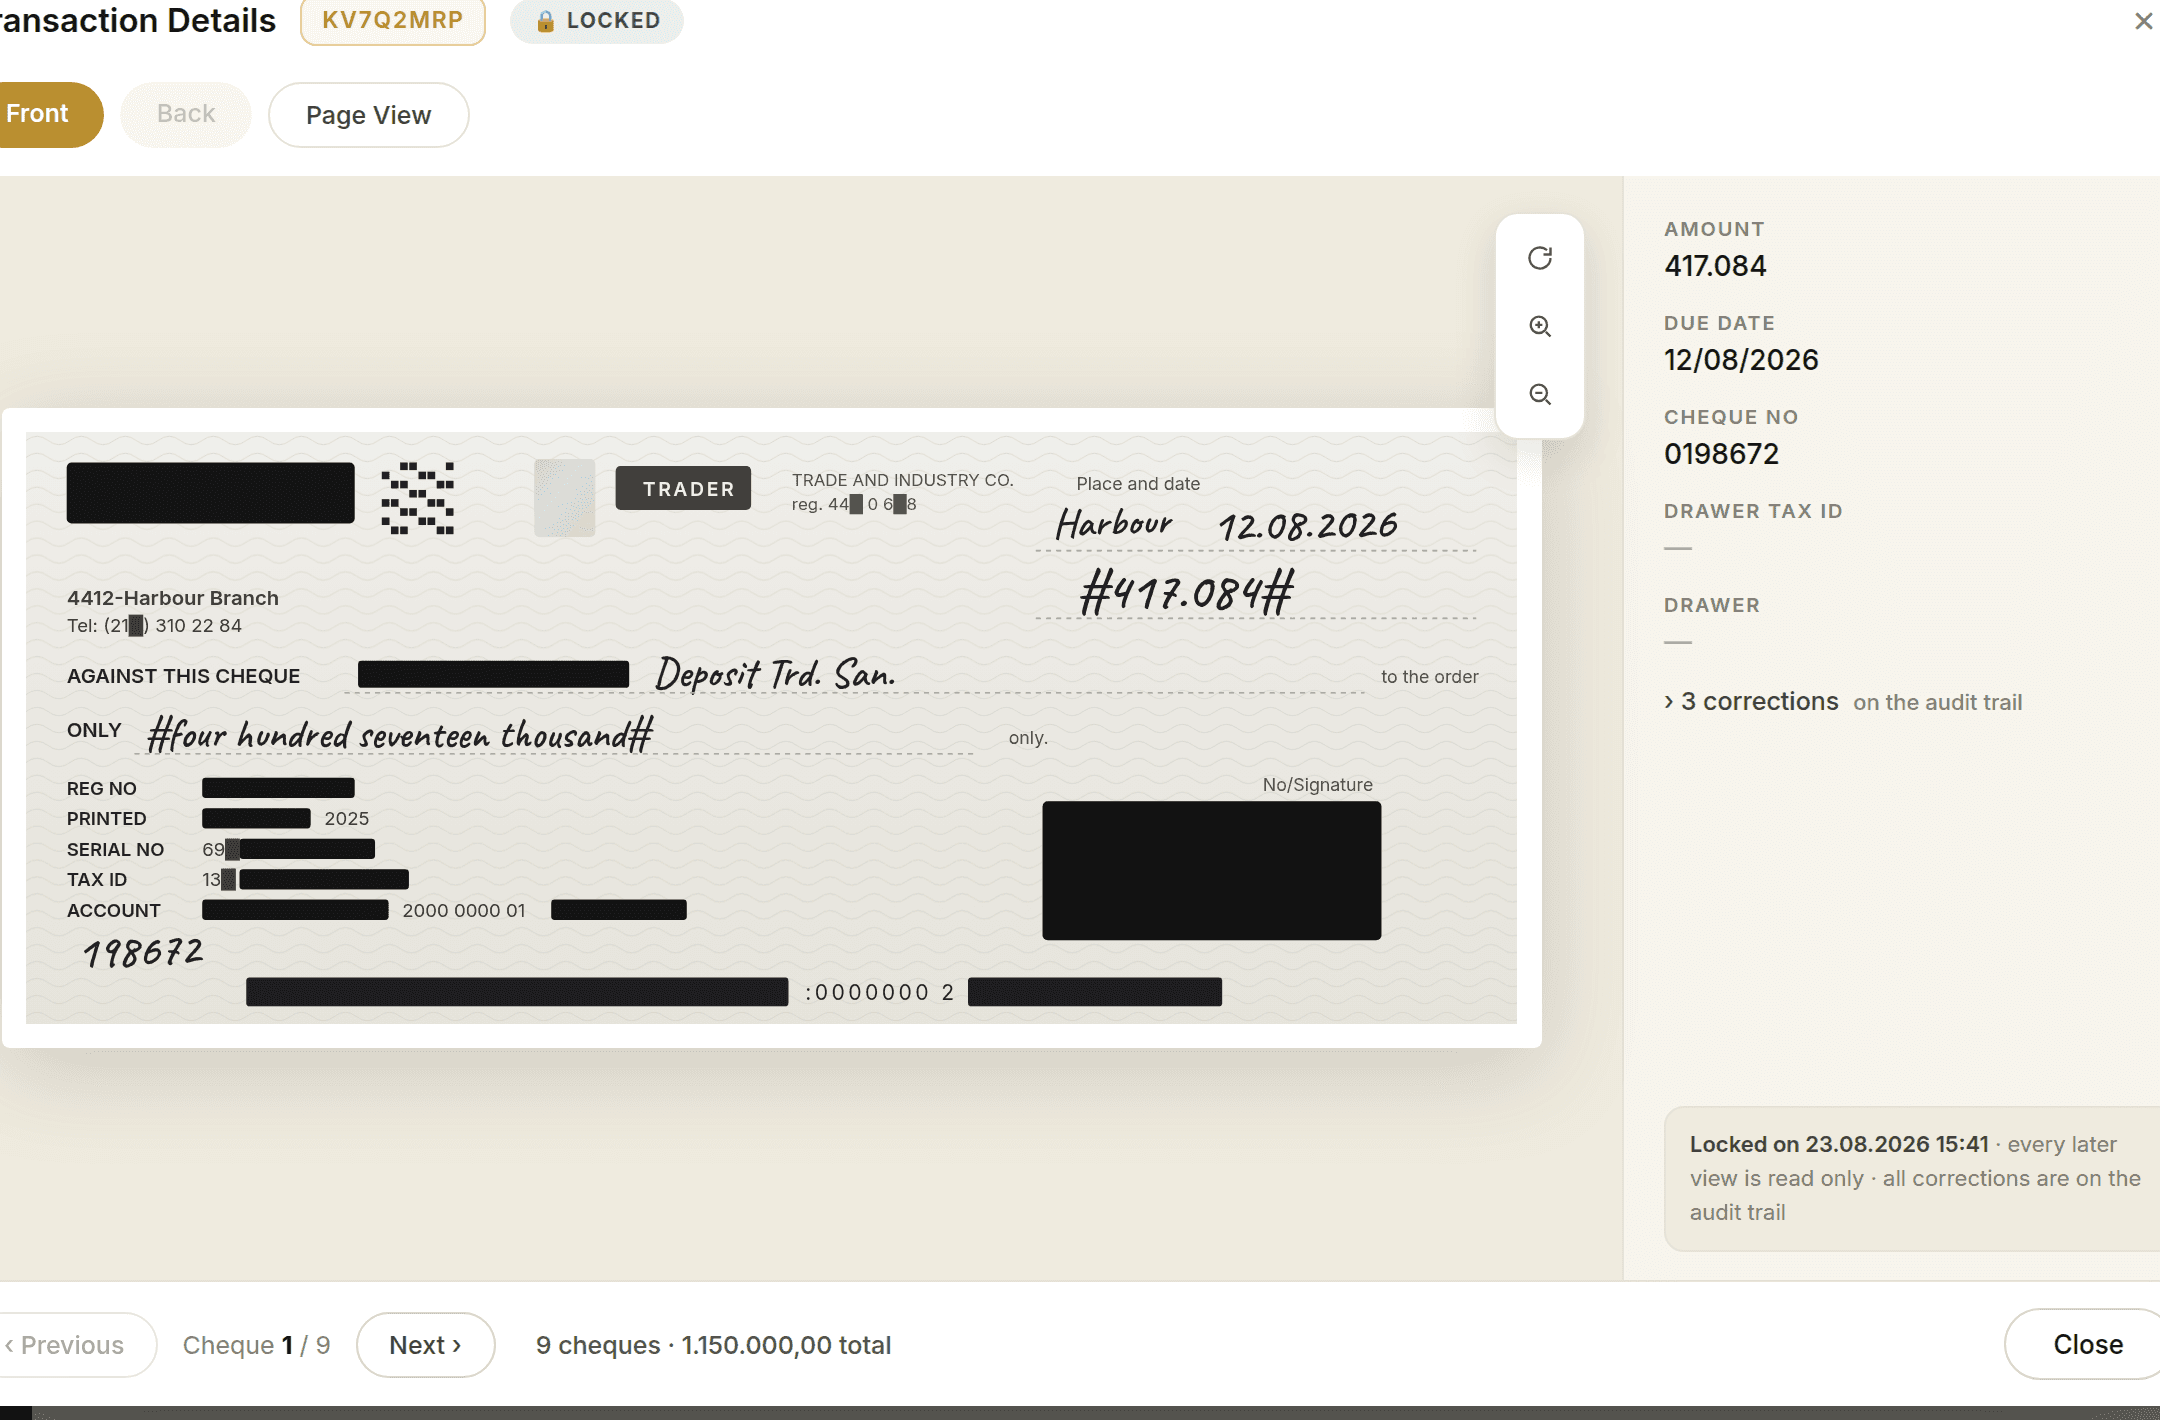Click 'TRADE AND INDUSTRY CO.' text on cheque

click(902, 480)
